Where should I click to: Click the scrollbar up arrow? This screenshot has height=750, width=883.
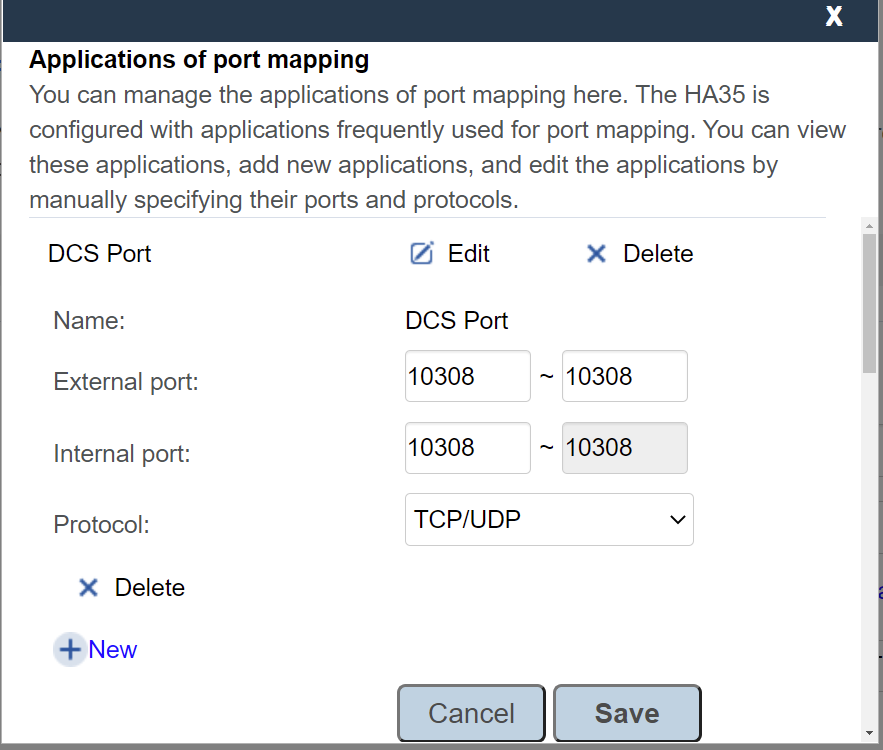coord(869,226)
